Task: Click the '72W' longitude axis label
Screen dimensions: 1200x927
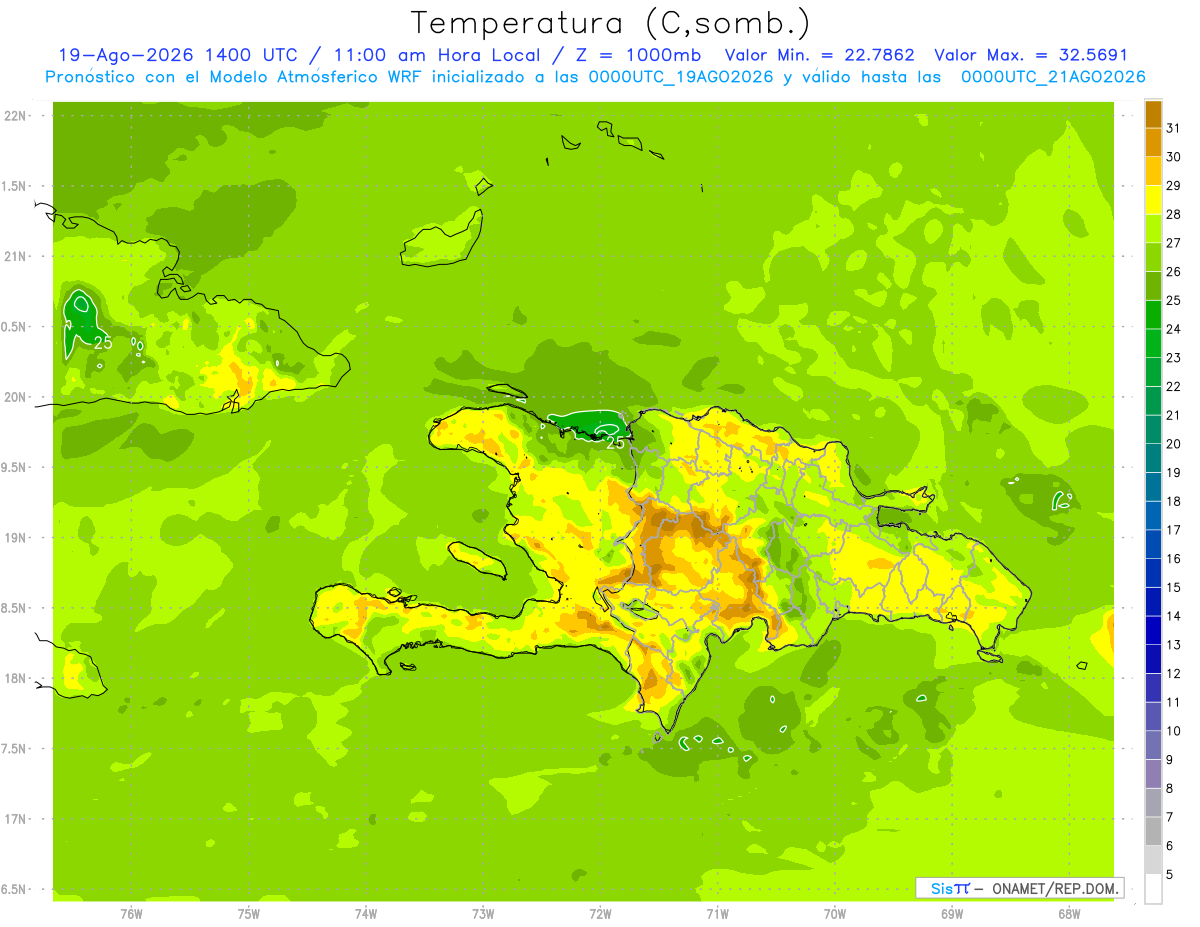Action: pyautogui.click(x=600, y=913)
